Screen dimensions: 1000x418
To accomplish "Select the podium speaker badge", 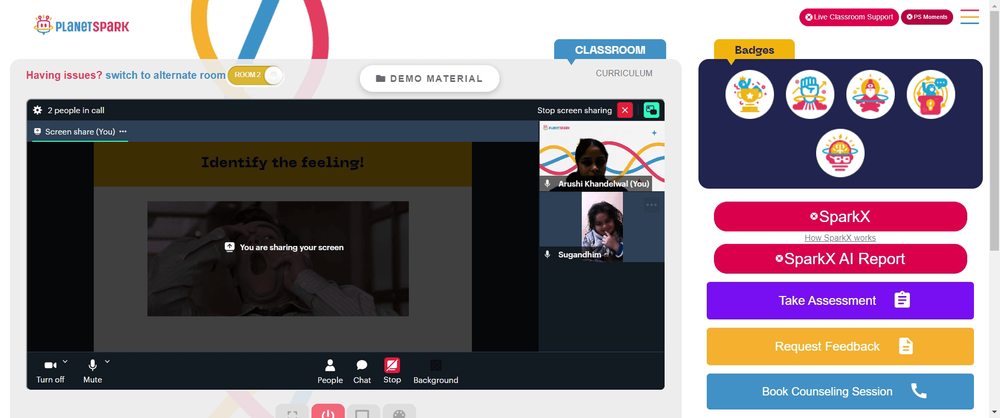I will click(930, 94).
